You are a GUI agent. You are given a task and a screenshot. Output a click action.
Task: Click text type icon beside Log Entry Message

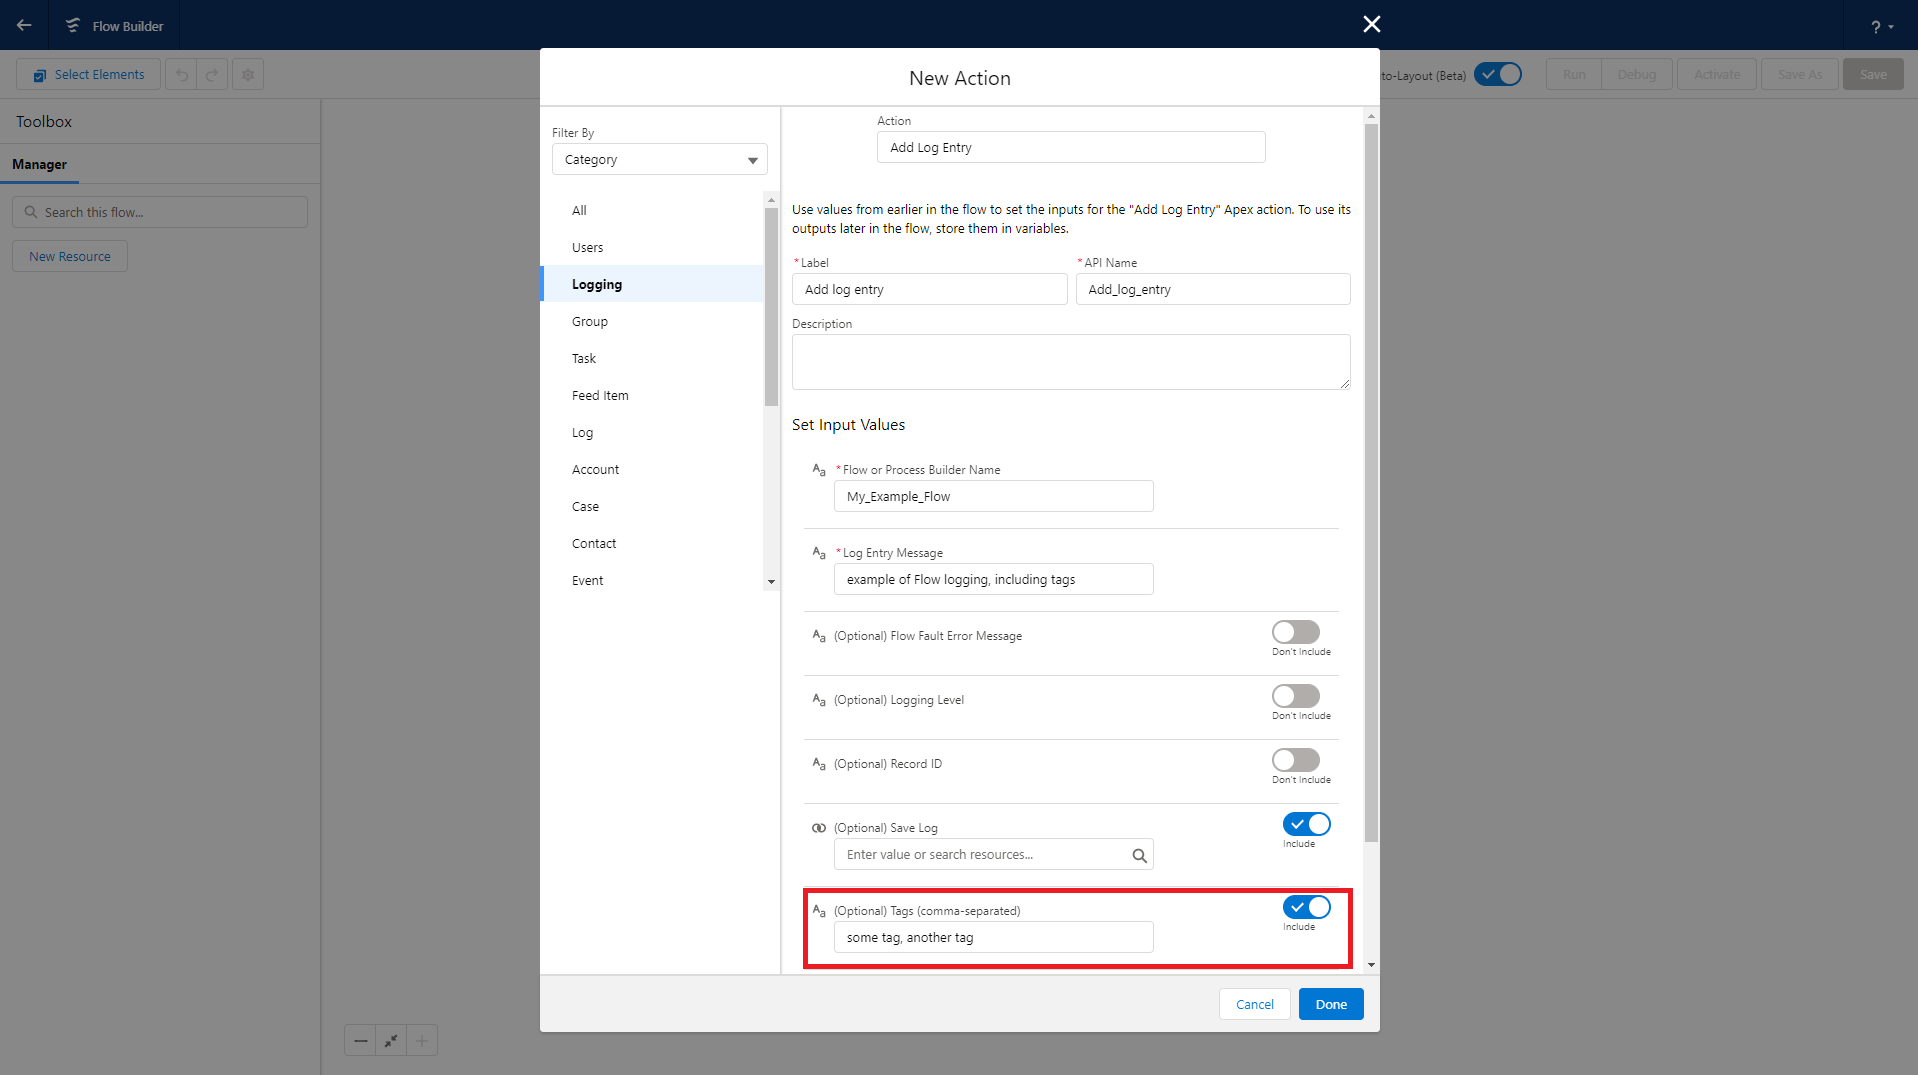pyautogui.click(x=819, y=553)
